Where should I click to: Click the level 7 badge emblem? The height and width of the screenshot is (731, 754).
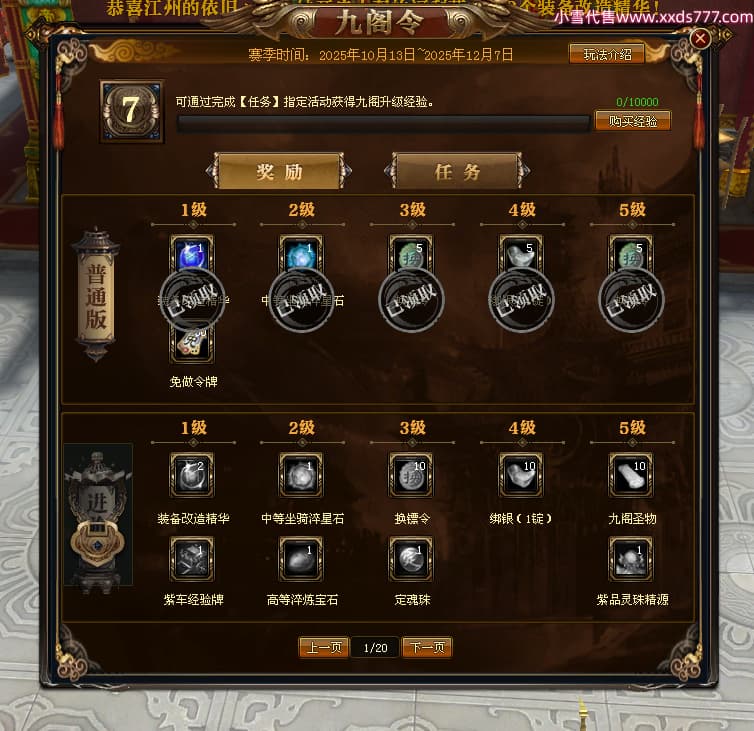click(131, 111)
